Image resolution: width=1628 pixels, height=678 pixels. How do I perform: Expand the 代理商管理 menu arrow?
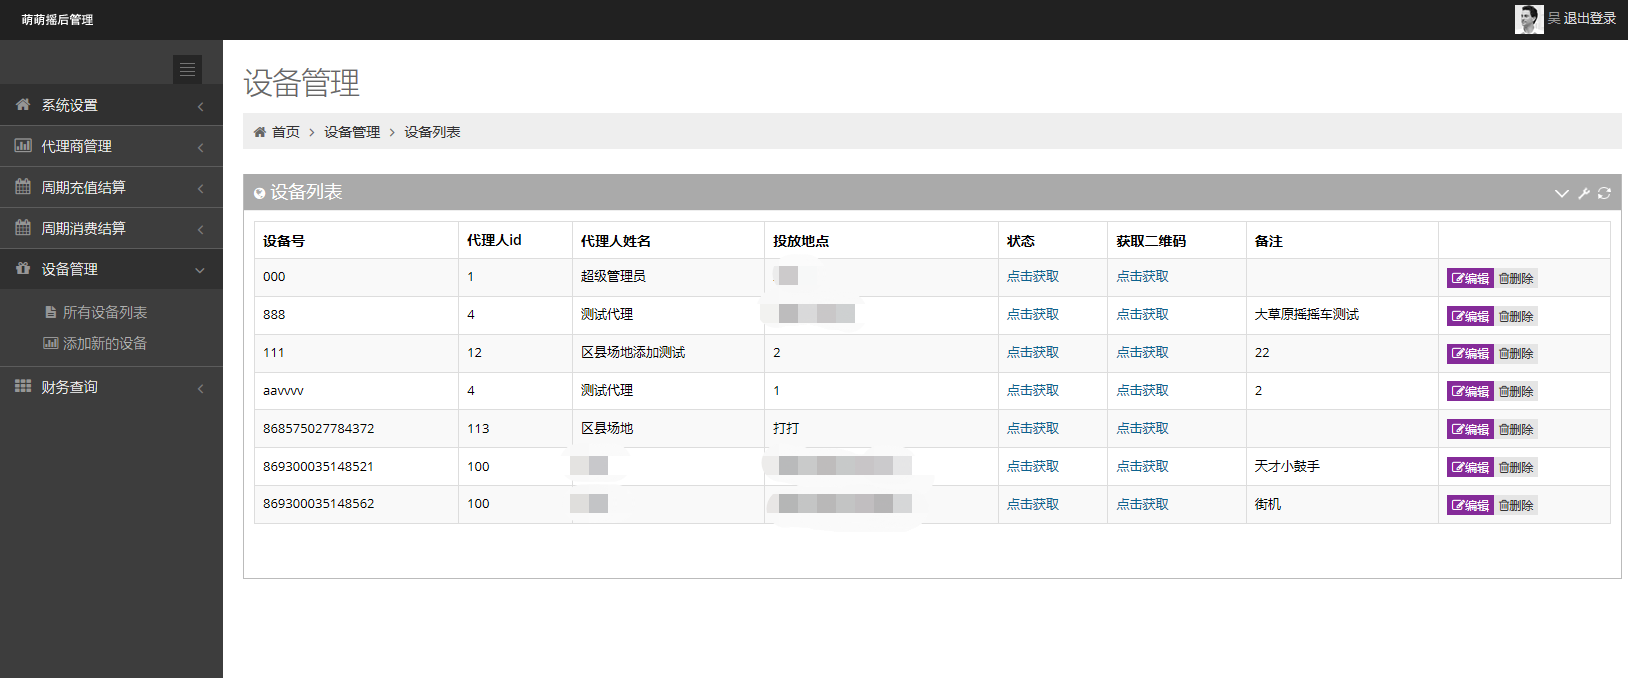click(200, 147)
